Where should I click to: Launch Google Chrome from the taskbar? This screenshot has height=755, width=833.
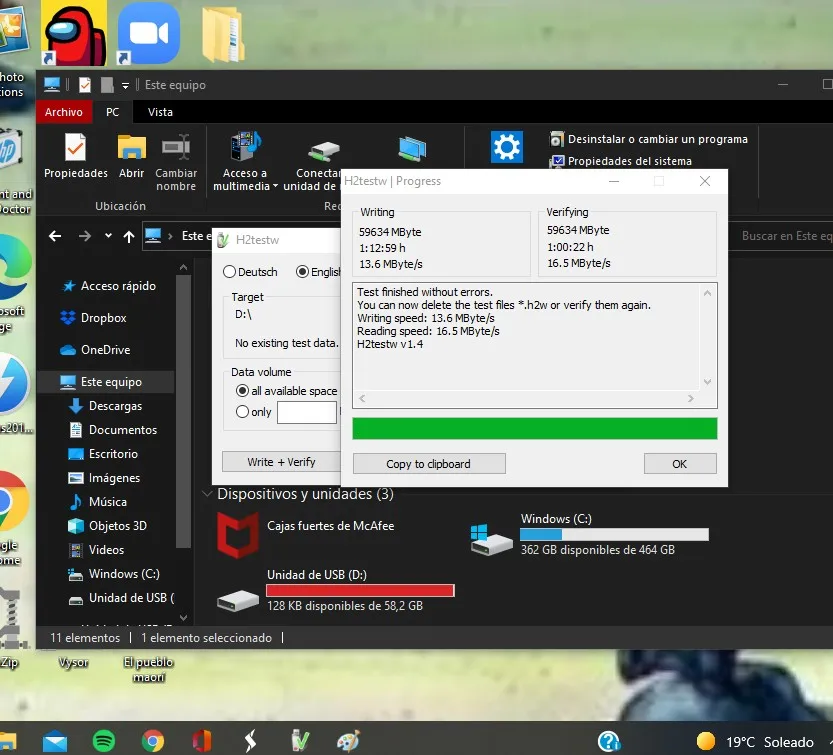click(x=153, y=741)
